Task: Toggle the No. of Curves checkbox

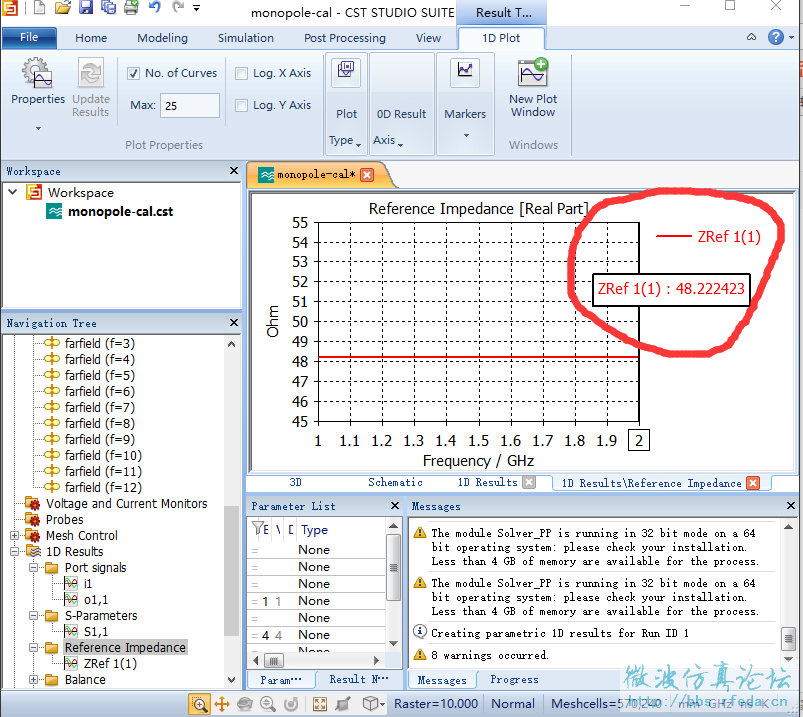Action: [133, 73]
